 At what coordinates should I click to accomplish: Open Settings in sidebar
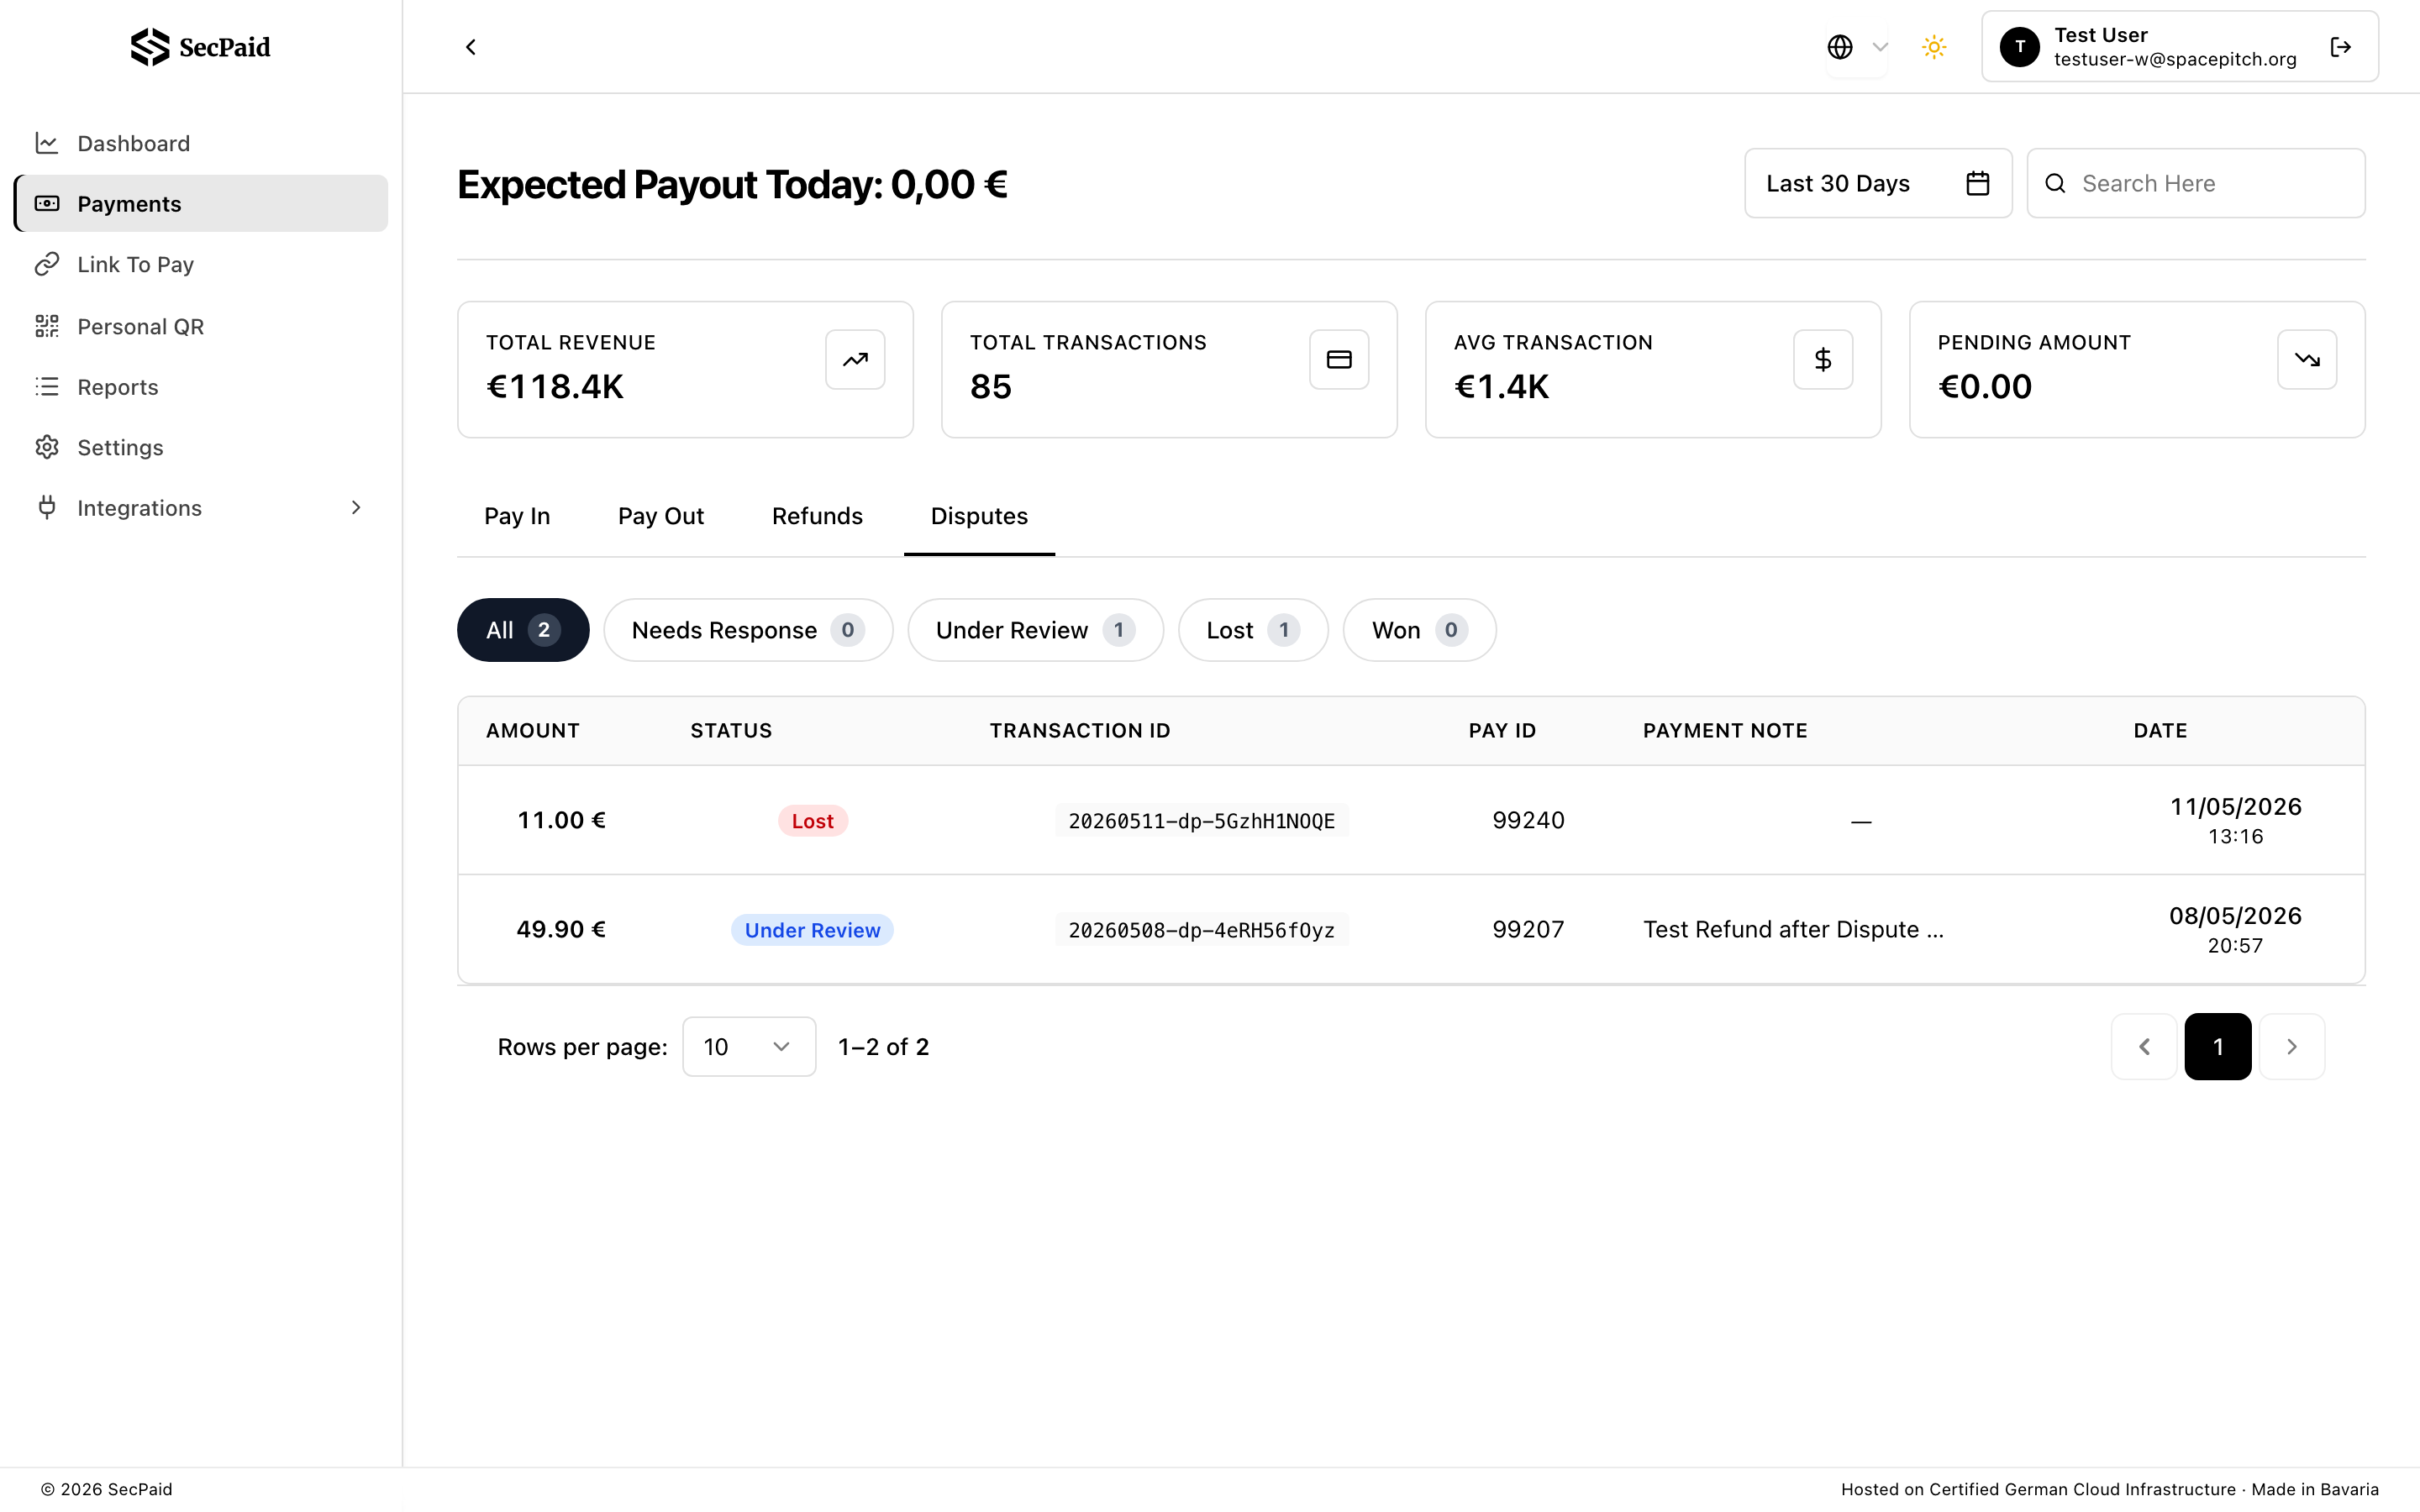(201, 447)
